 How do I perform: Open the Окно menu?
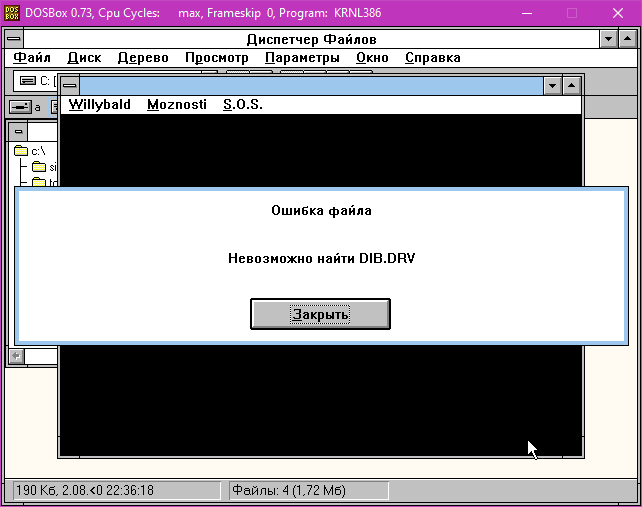point(372,58)
